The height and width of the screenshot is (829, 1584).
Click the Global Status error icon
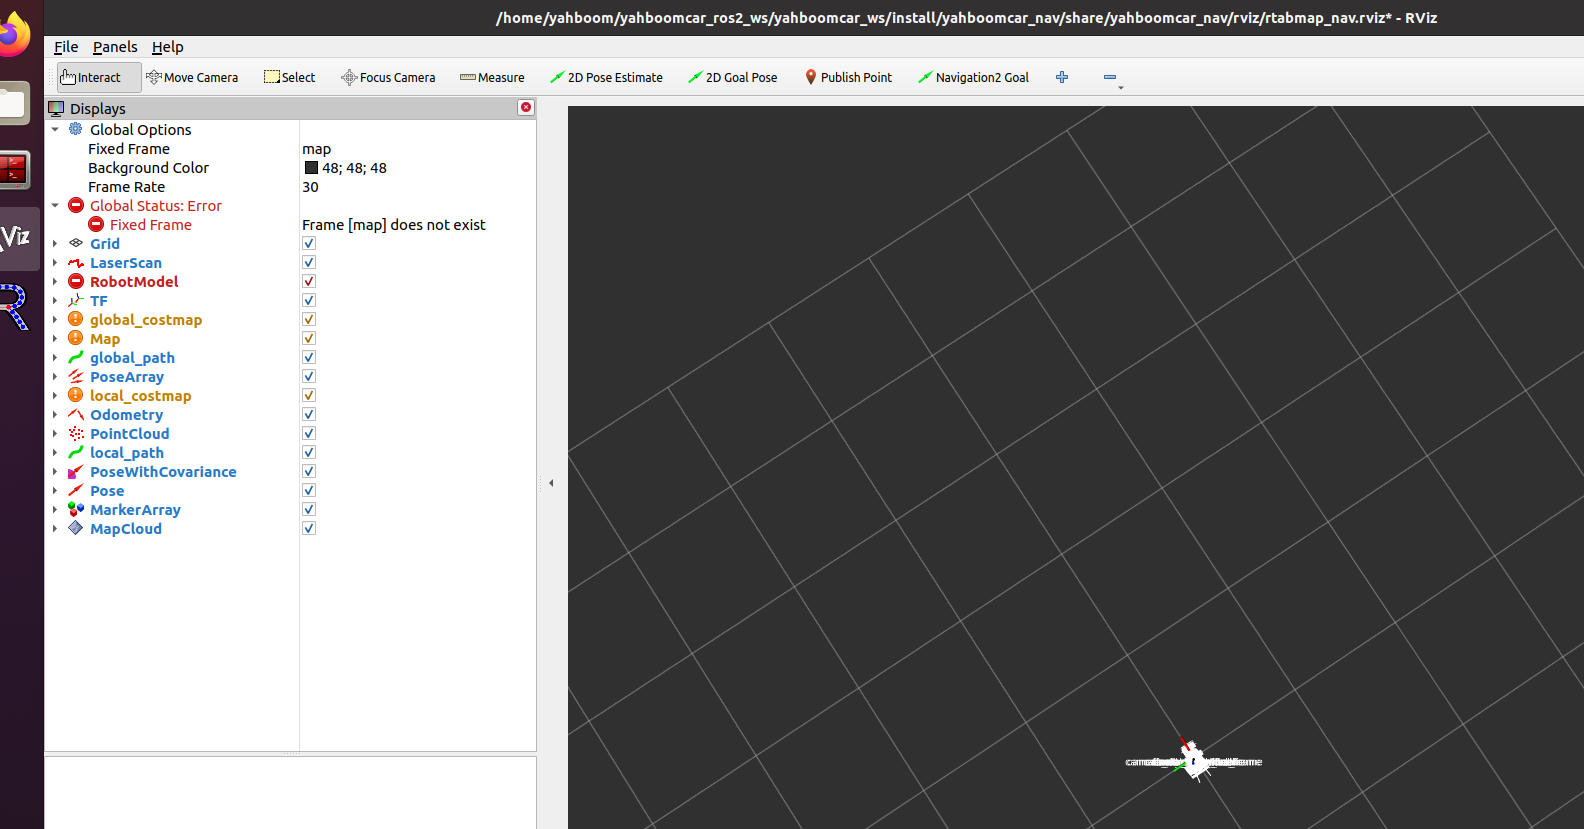click(76, 205)
